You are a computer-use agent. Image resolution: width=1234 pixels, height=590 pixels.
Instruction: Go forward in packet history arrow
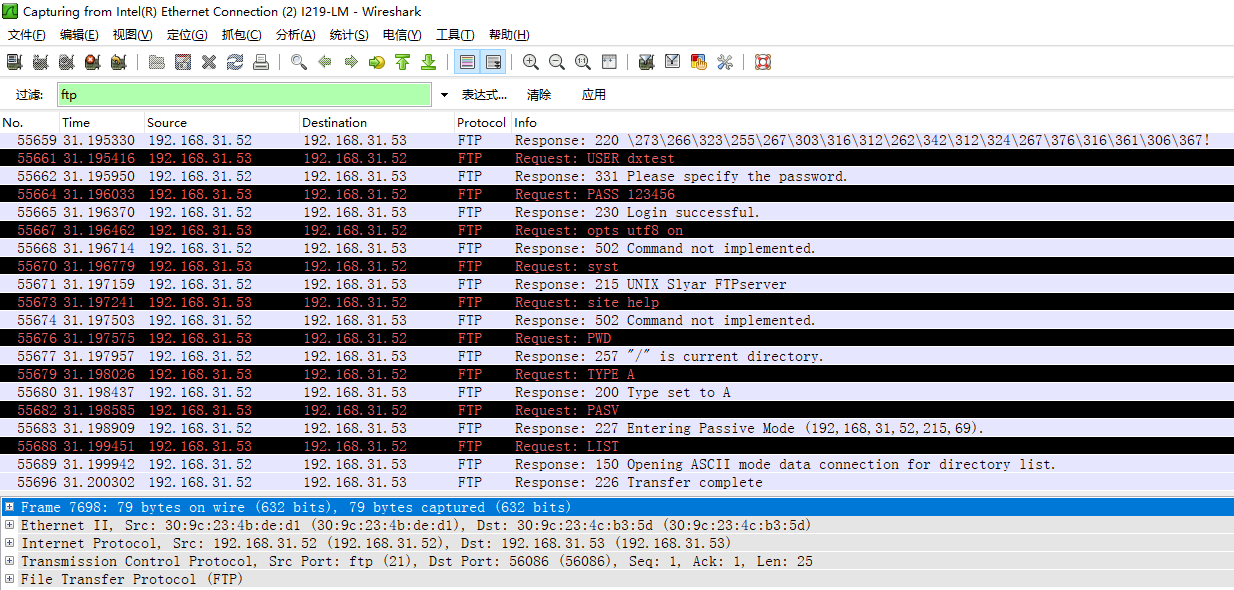point(351,62)
